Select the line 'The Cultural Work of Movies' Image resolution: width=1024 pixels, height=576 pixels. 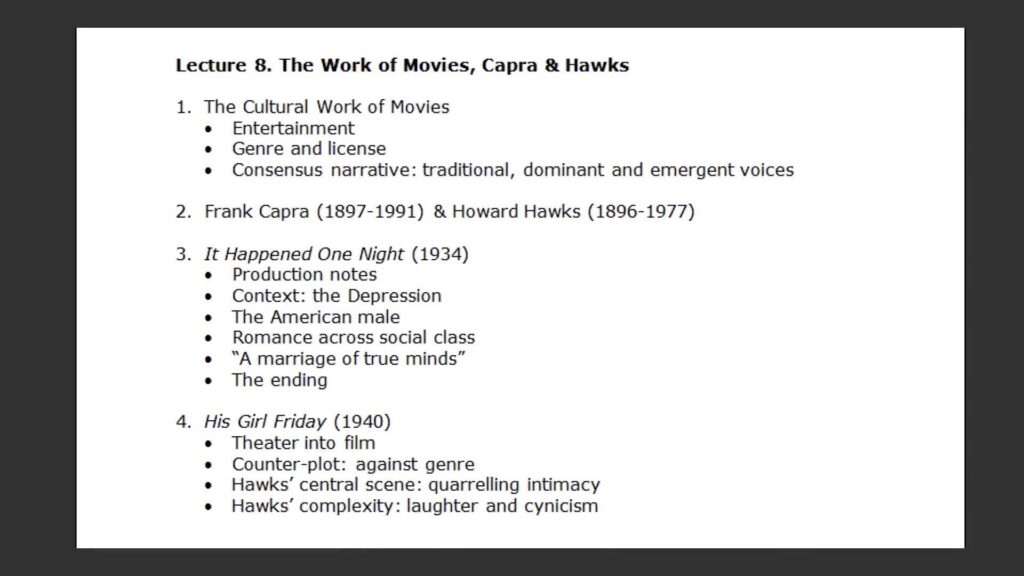(x=327, y=106)
